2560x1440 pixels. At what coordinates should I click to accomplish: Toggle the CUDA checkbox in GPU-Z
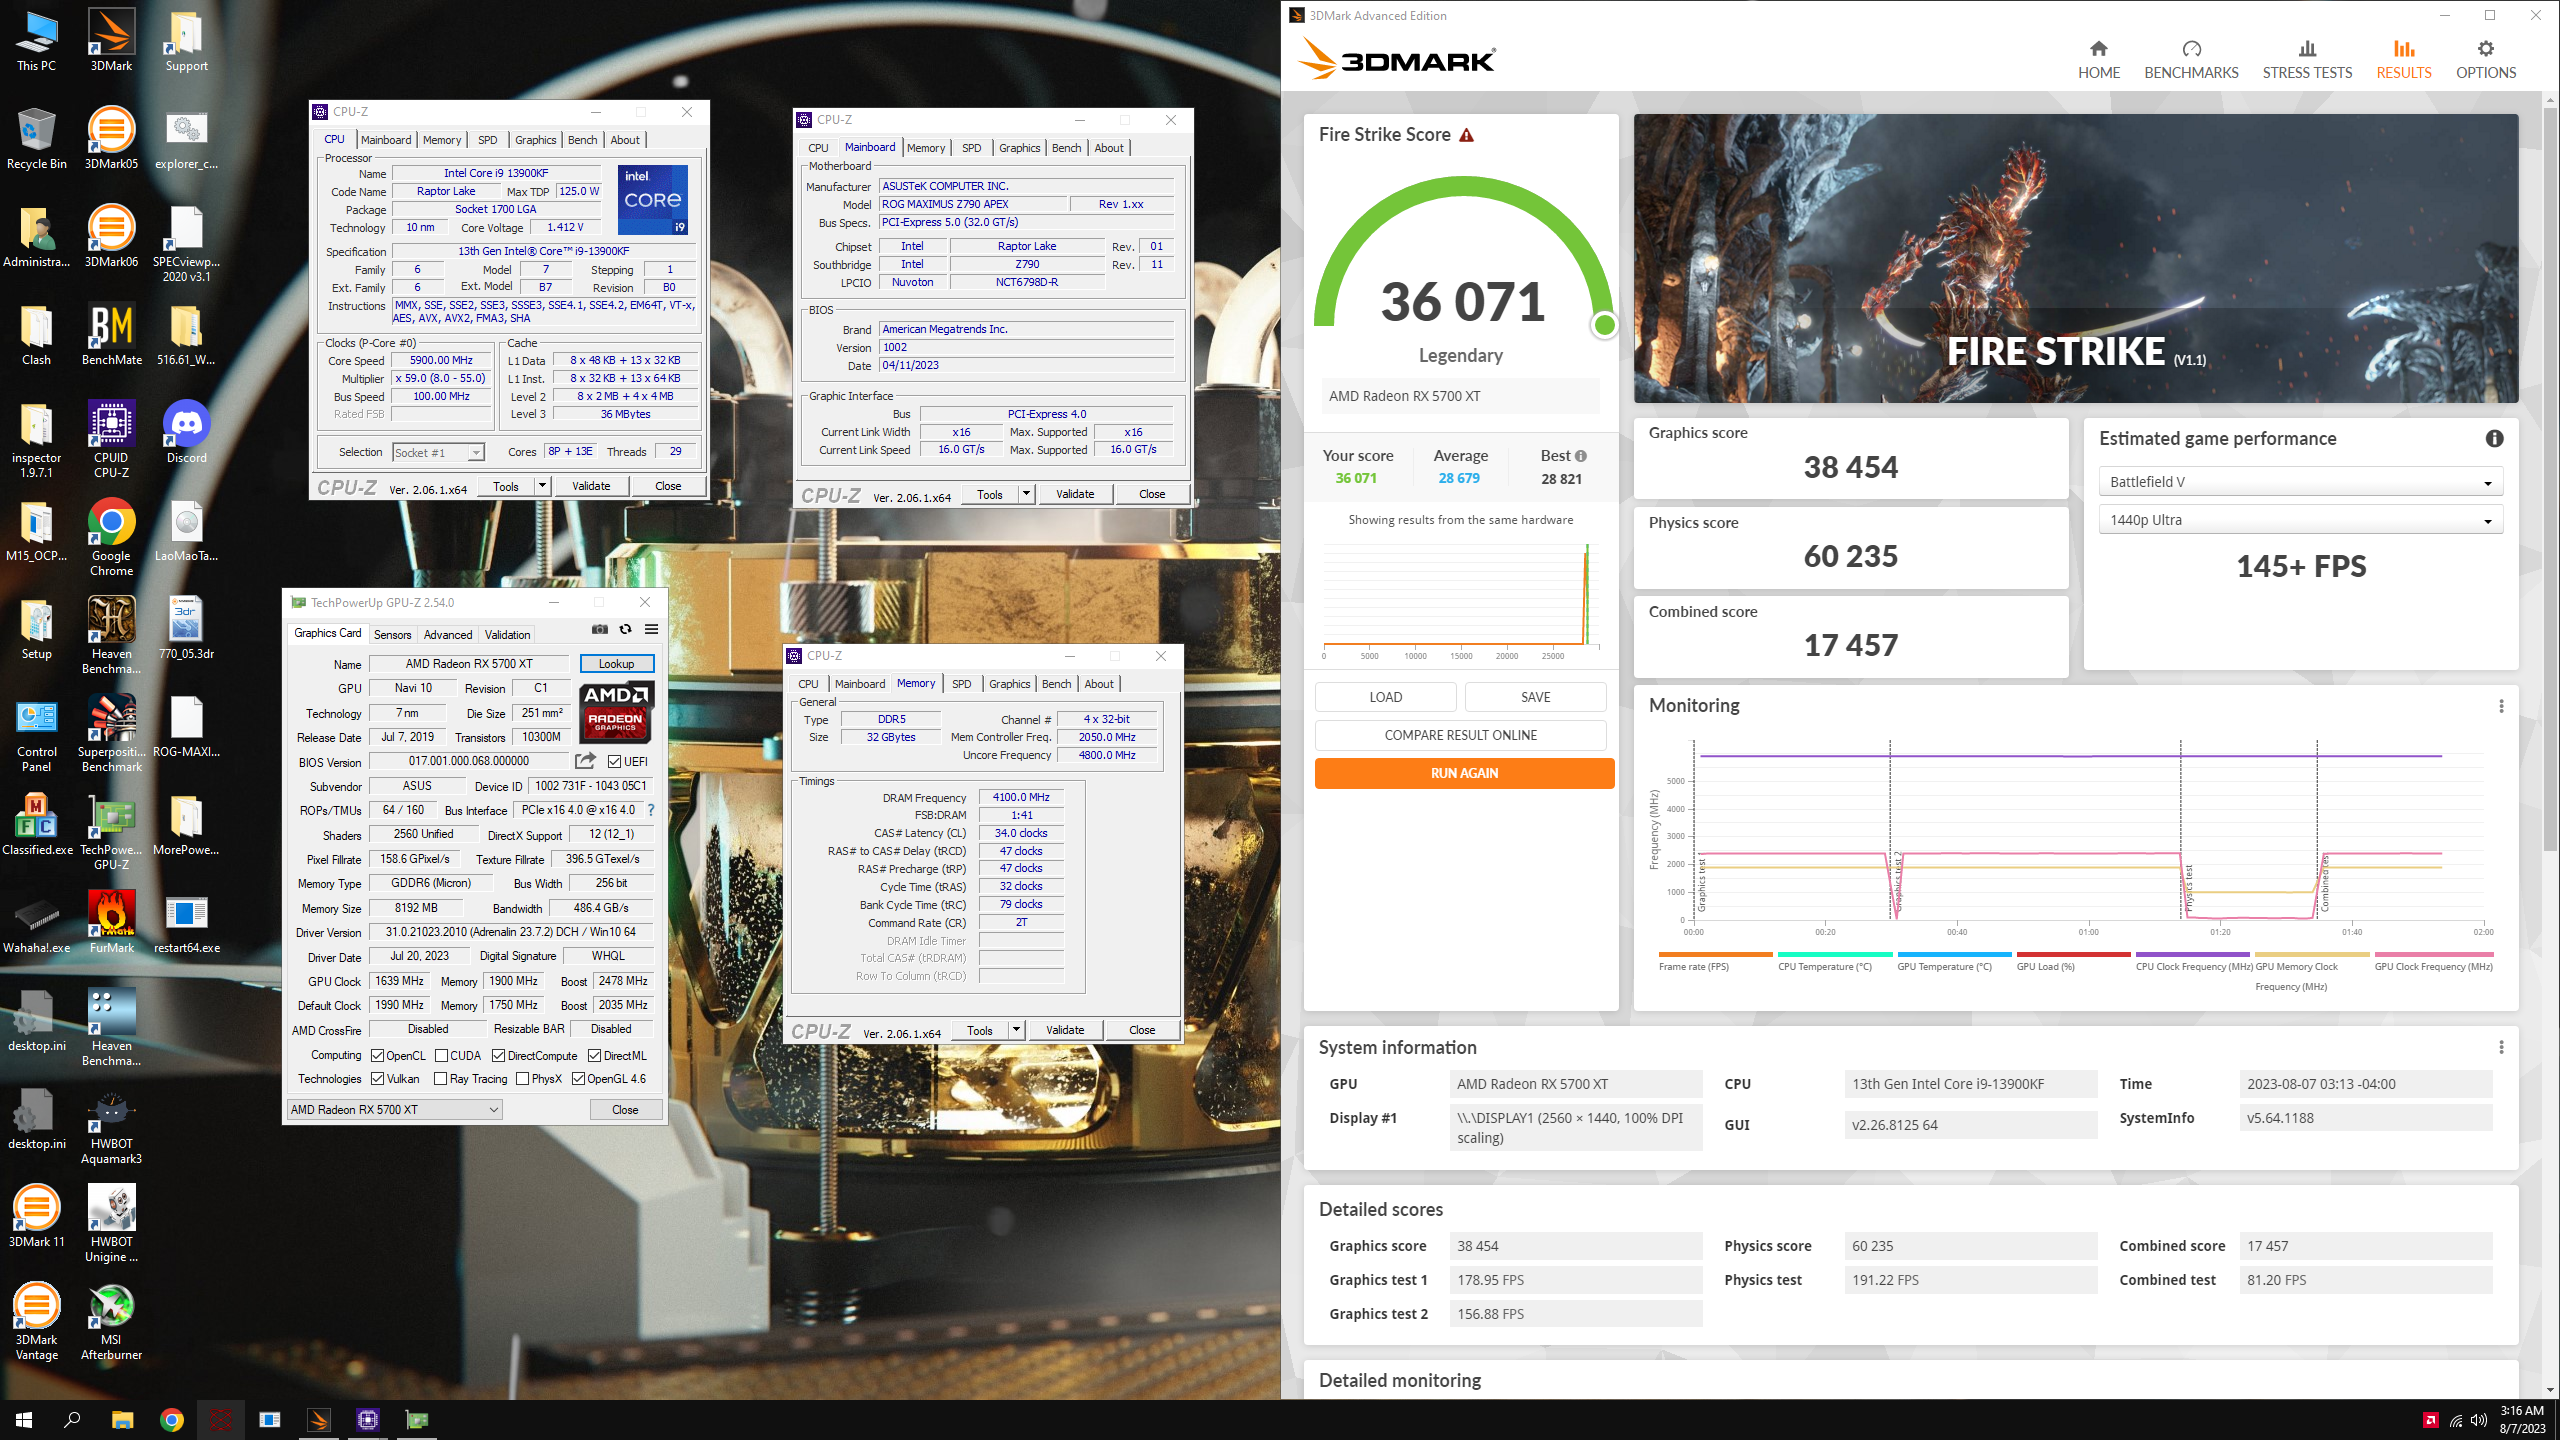441,1056
